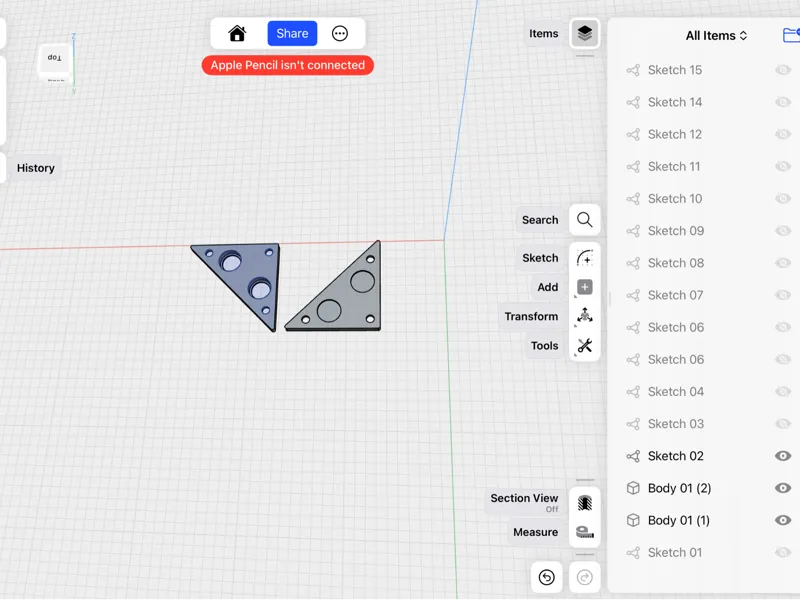
Task: Undo the last action
Action: click(546, 578)
